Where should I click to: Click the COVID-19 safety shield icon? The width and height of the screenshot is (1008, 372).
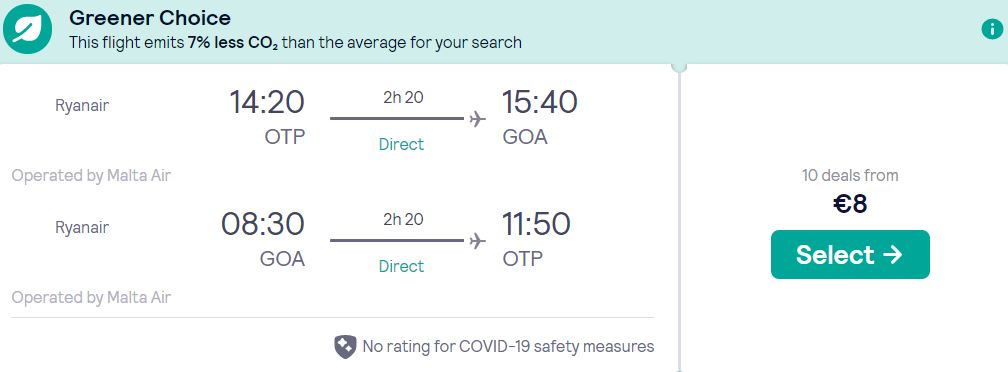click(345, 347)
